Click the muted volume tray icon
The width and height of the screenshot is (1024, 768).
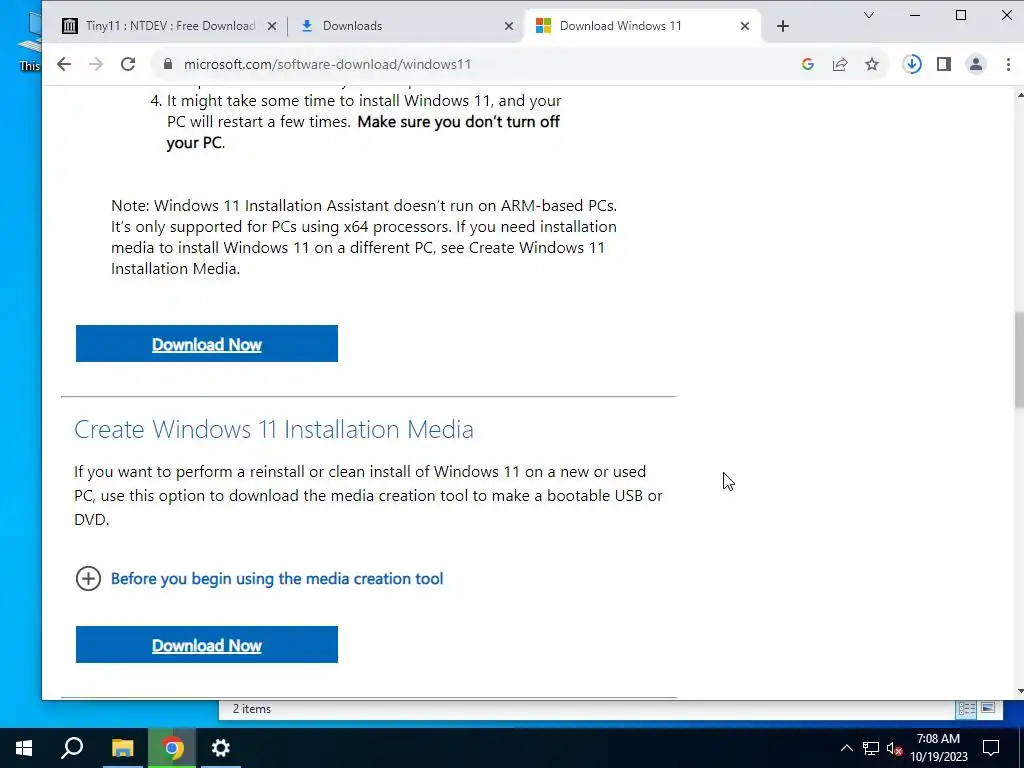click(895, 748)
